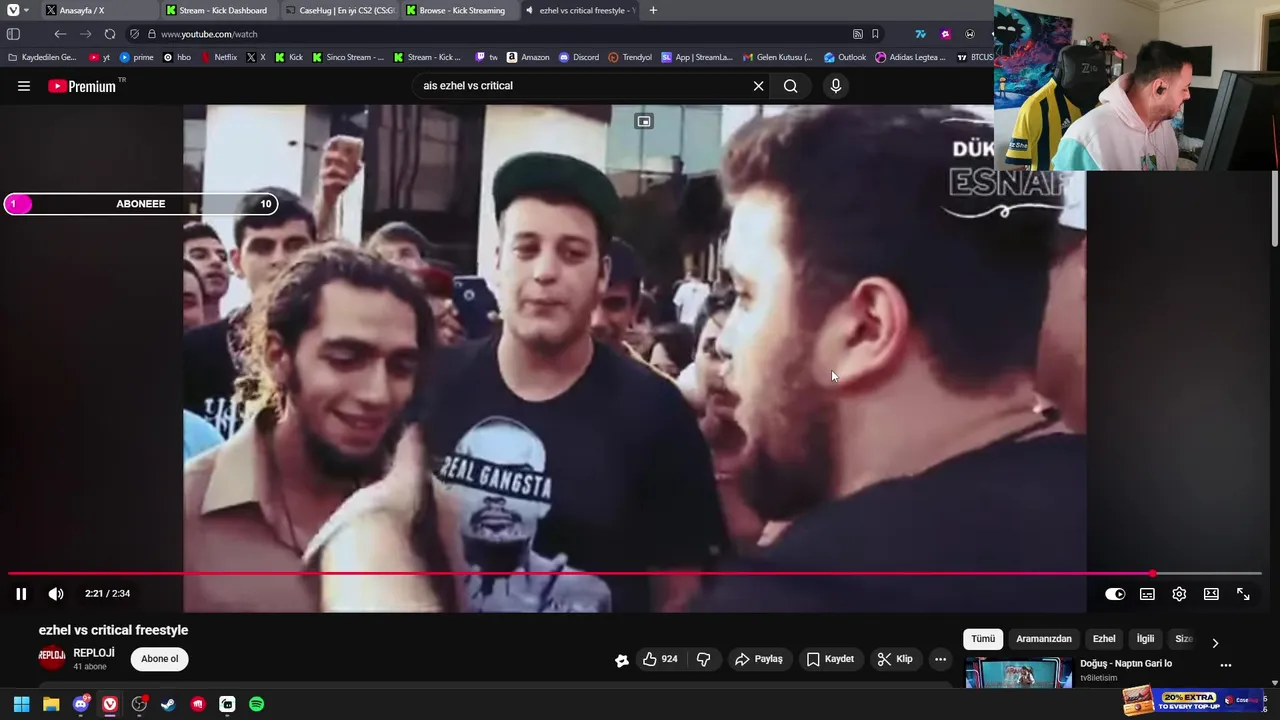
Task: Open the REPLOJİ channel name
Action: pyautogui.click(x=94, y=653)
